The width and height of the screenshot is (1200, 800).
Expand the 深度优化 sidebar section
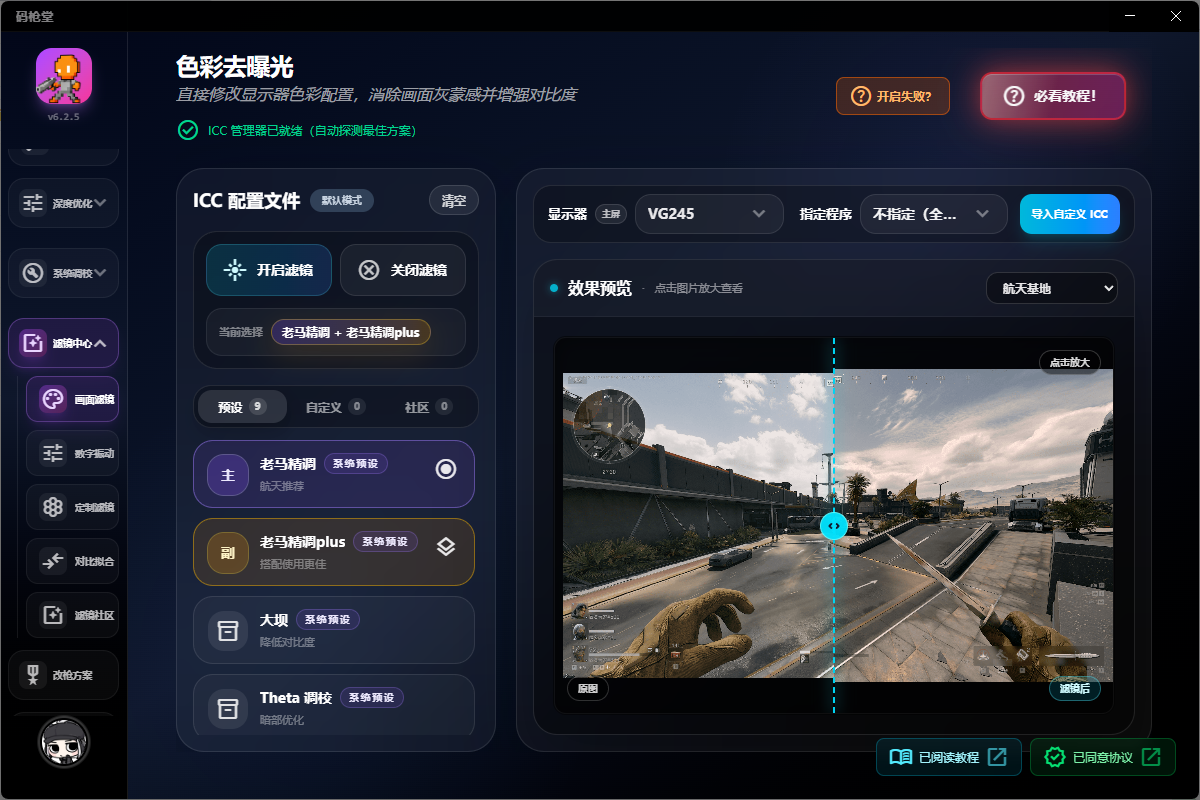(64, 203)
